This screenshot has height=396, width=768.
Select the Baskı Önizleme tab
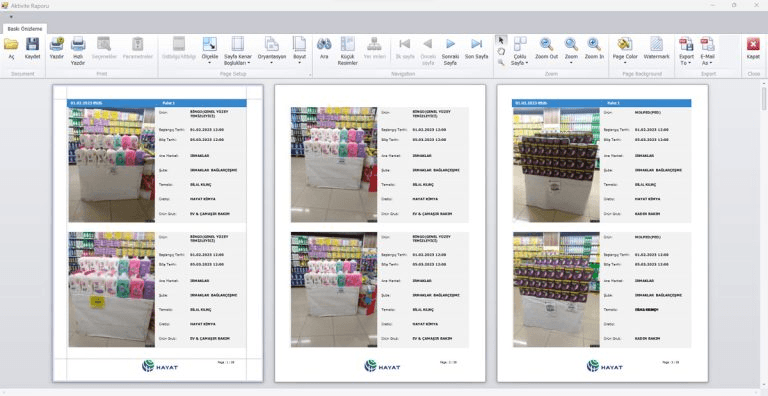24,29
